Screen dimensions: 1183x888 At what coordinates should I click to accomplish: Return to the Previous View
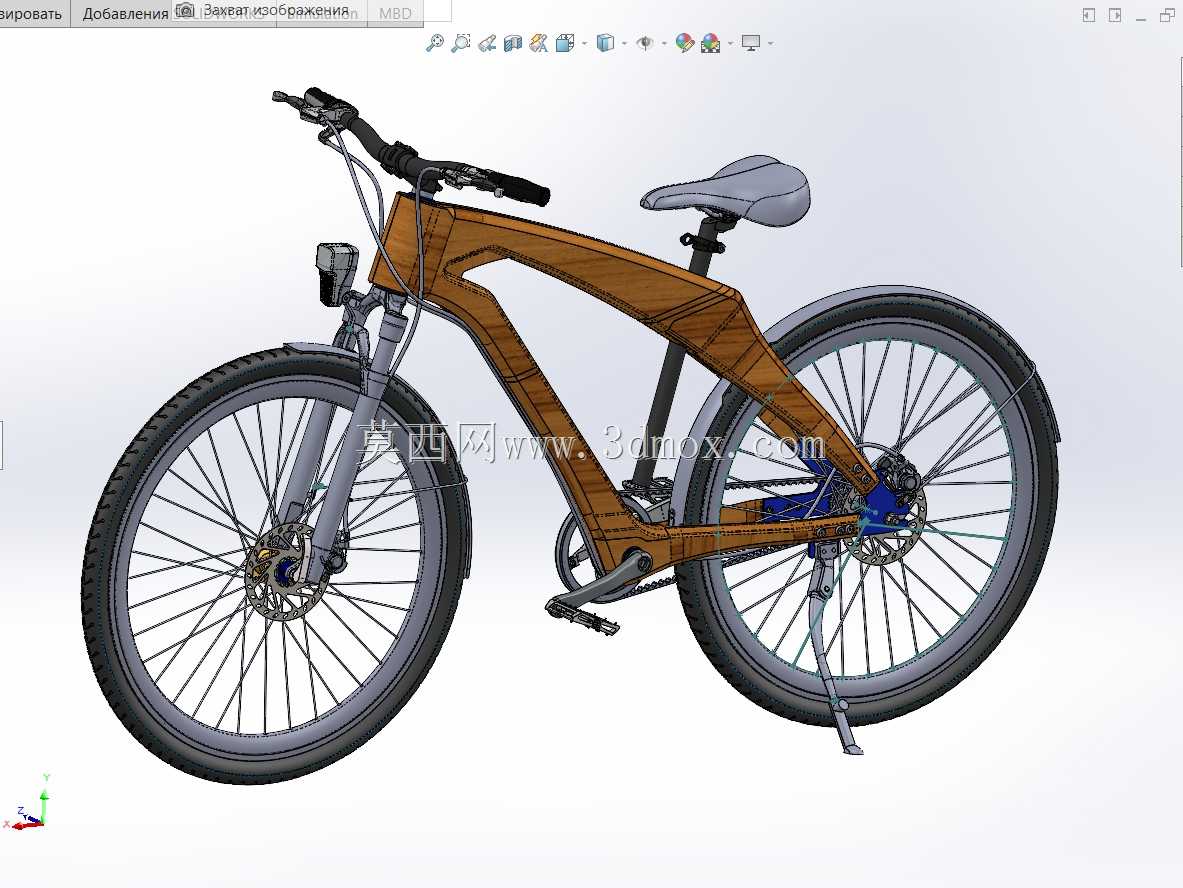tap(487, 43)
